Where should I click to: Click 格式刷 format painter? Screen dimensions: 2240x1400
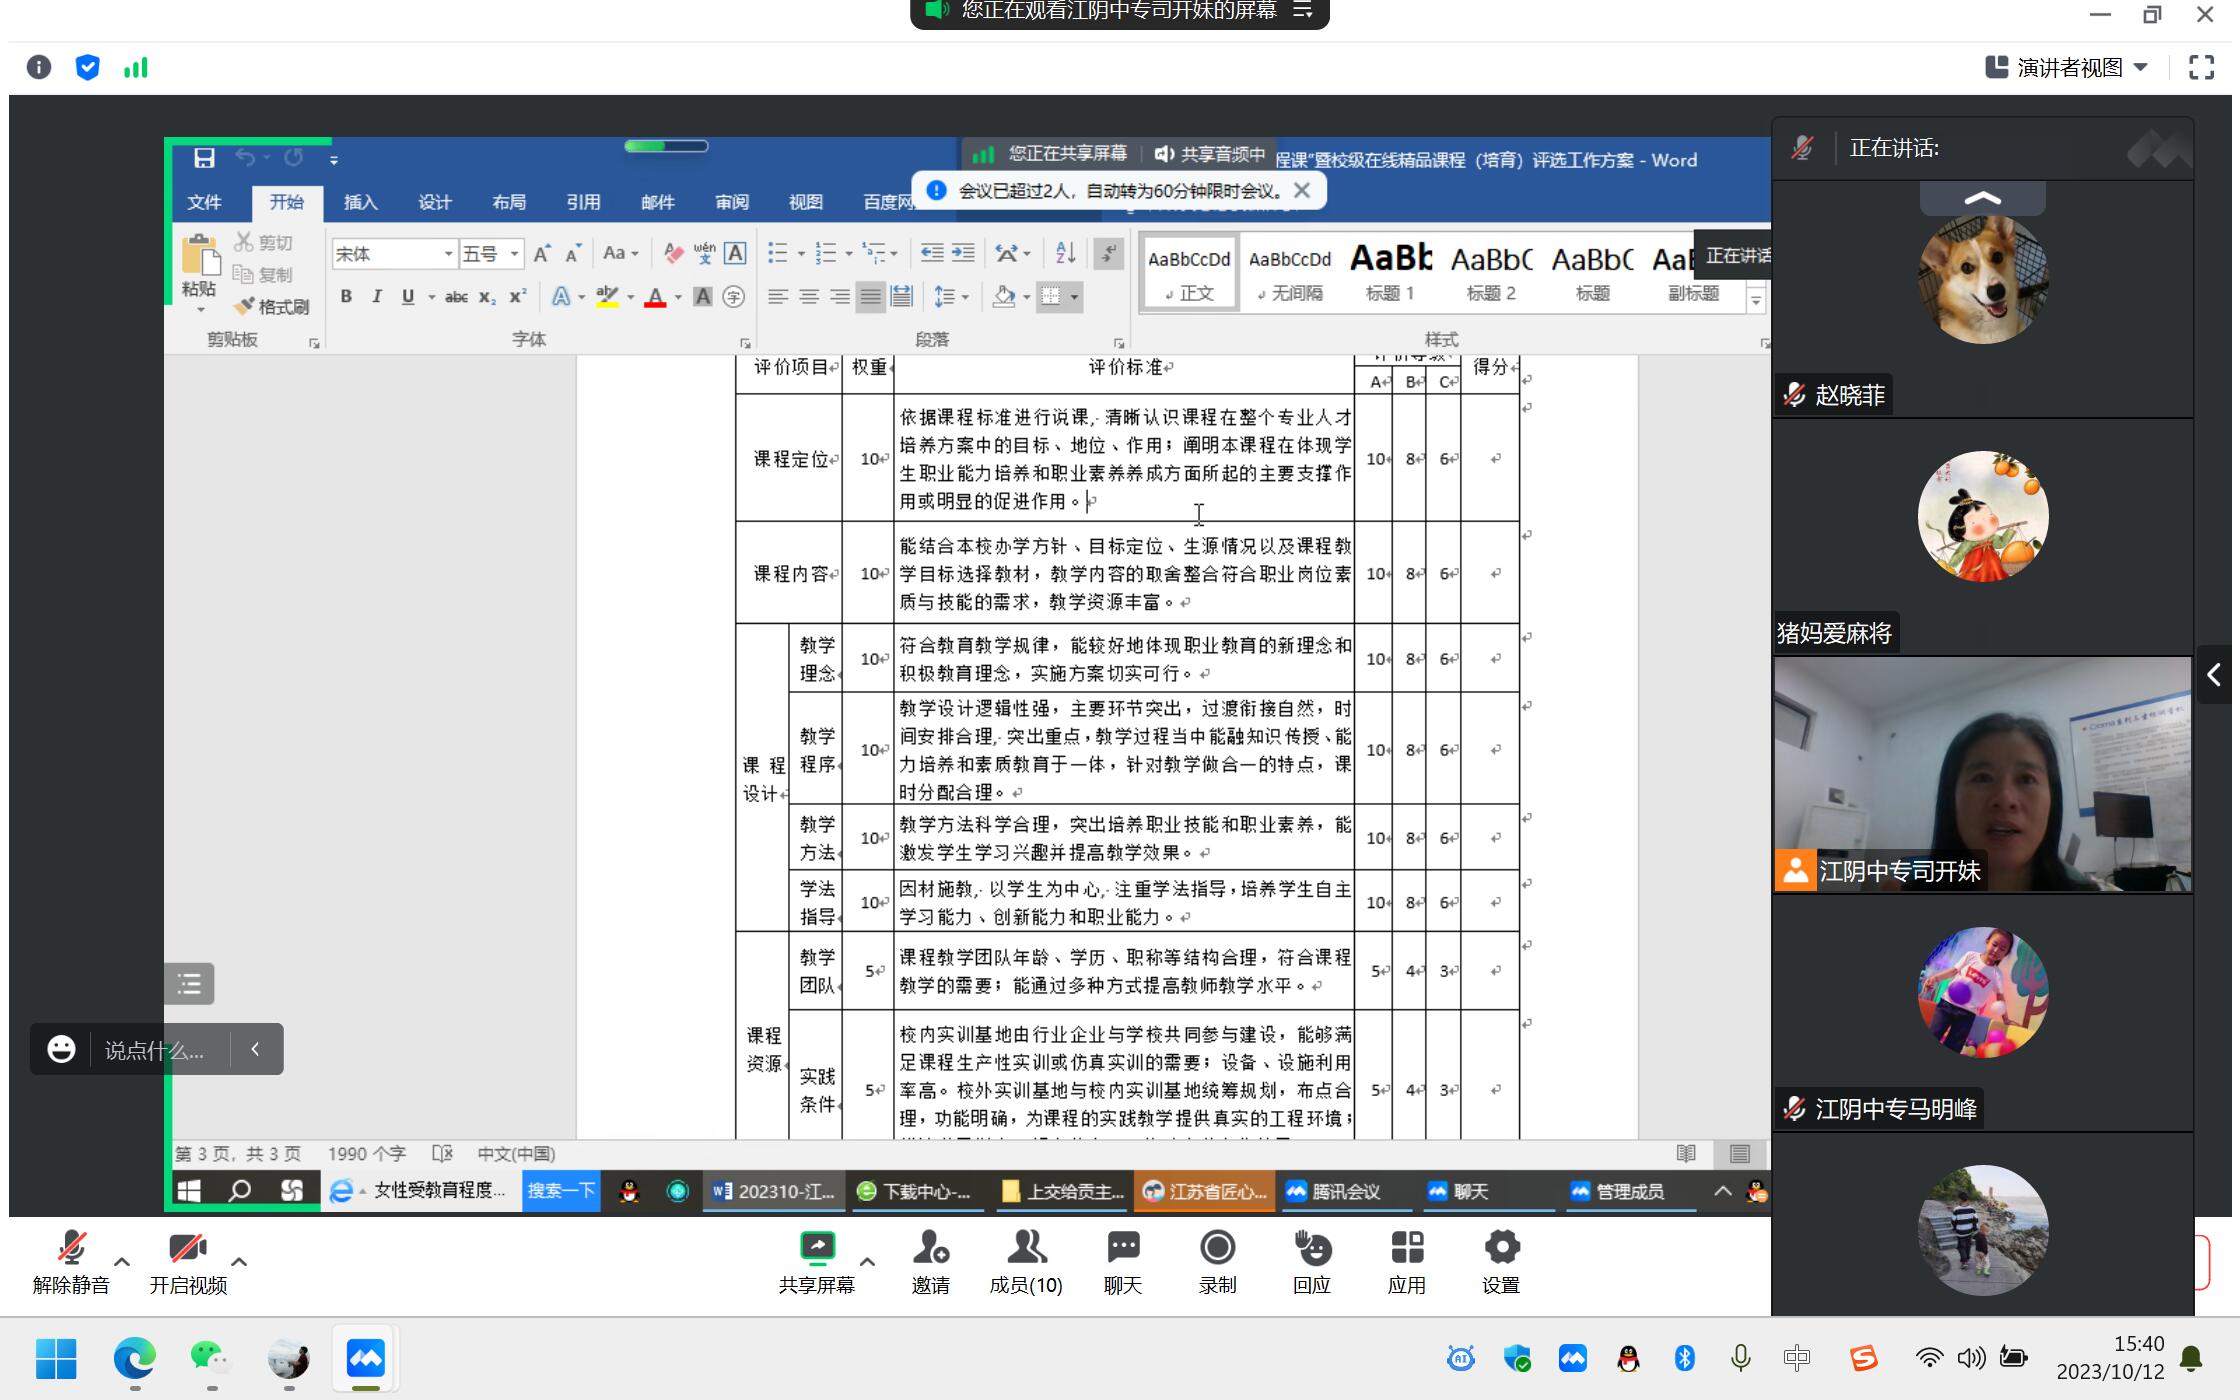tap(272, 307)
